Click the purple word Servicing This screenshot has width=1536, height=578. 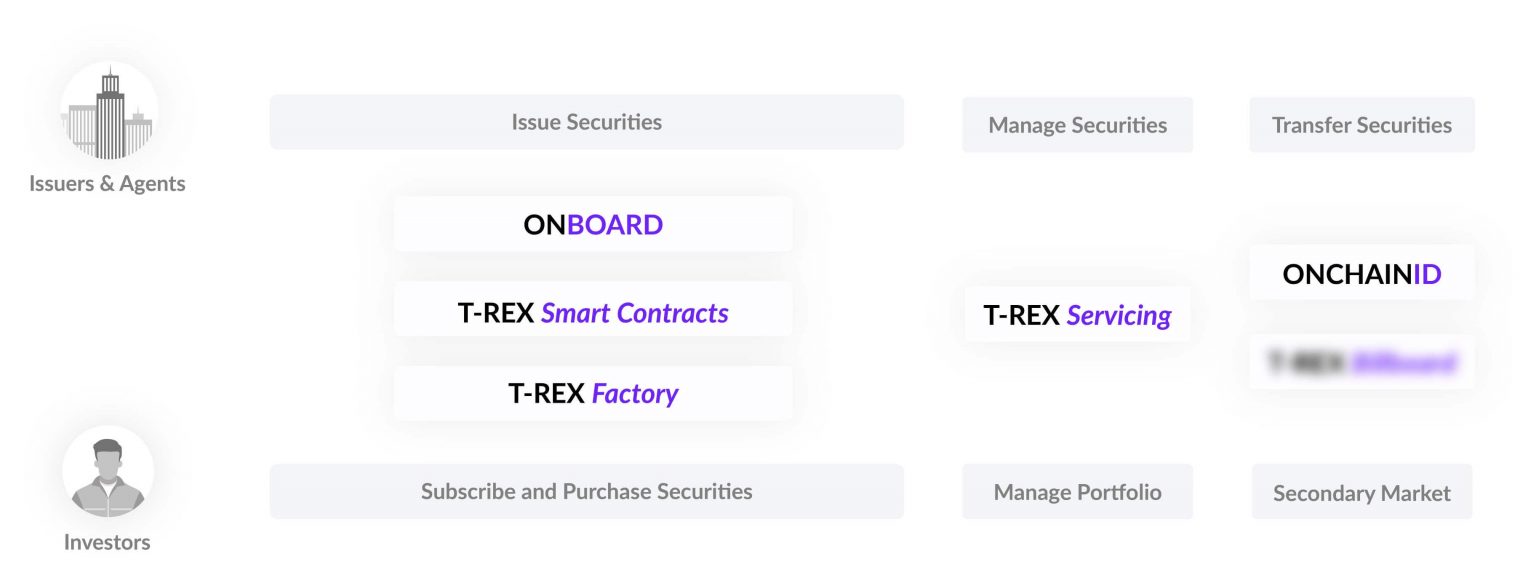1119,316
